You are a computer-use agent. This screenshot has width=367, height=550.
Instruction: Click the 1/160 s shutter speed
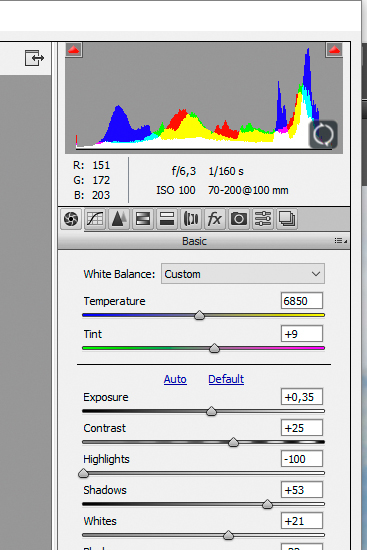coord(226,171)
